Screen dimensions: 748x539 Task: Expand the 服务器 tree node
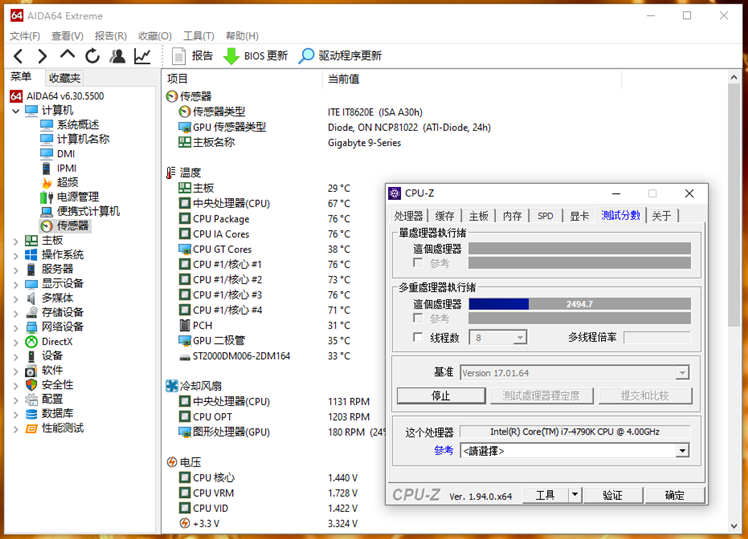tap(16, 270)
